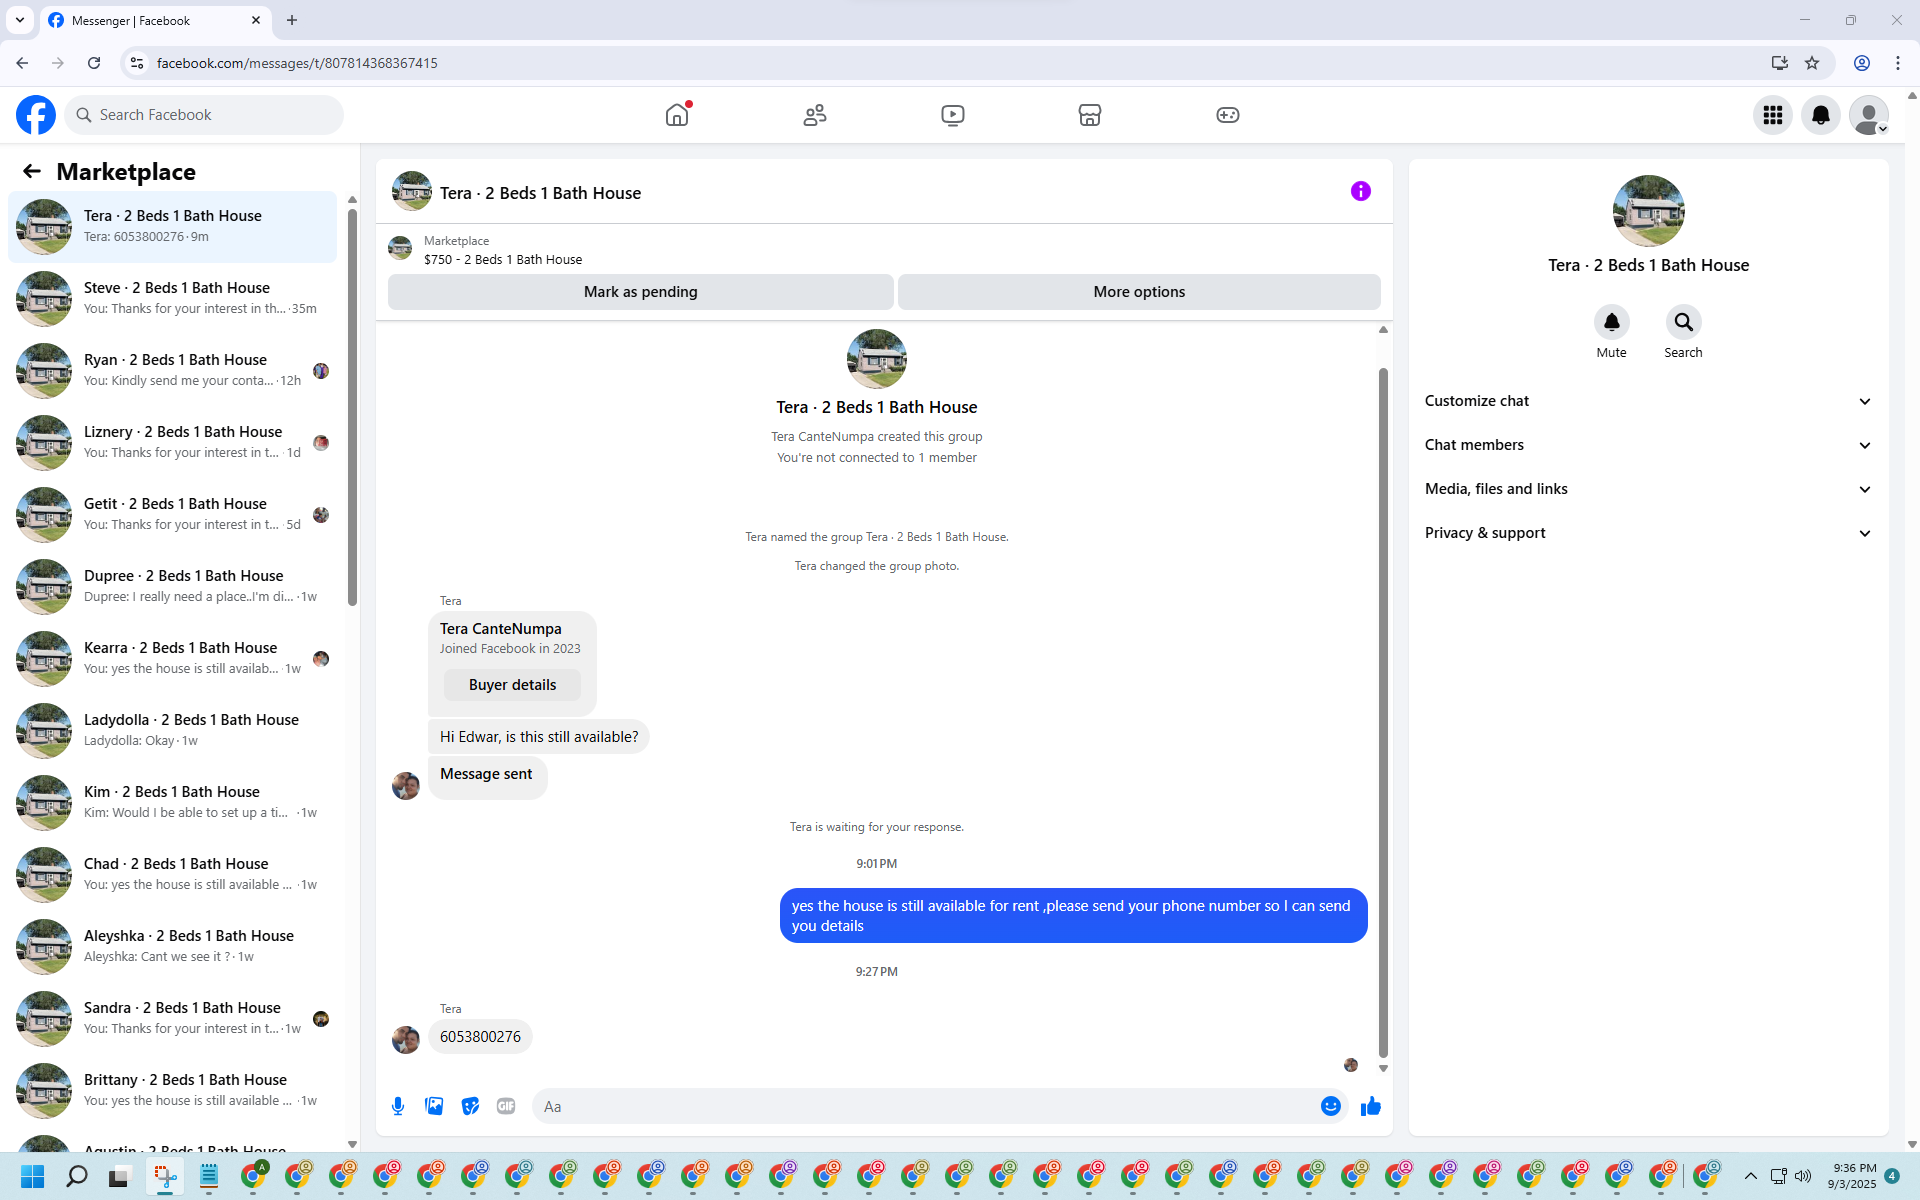This screenshot has height=1200, width=1920.
Task: Expand Media, files and links section
Action: click(x=1648, y=489)
